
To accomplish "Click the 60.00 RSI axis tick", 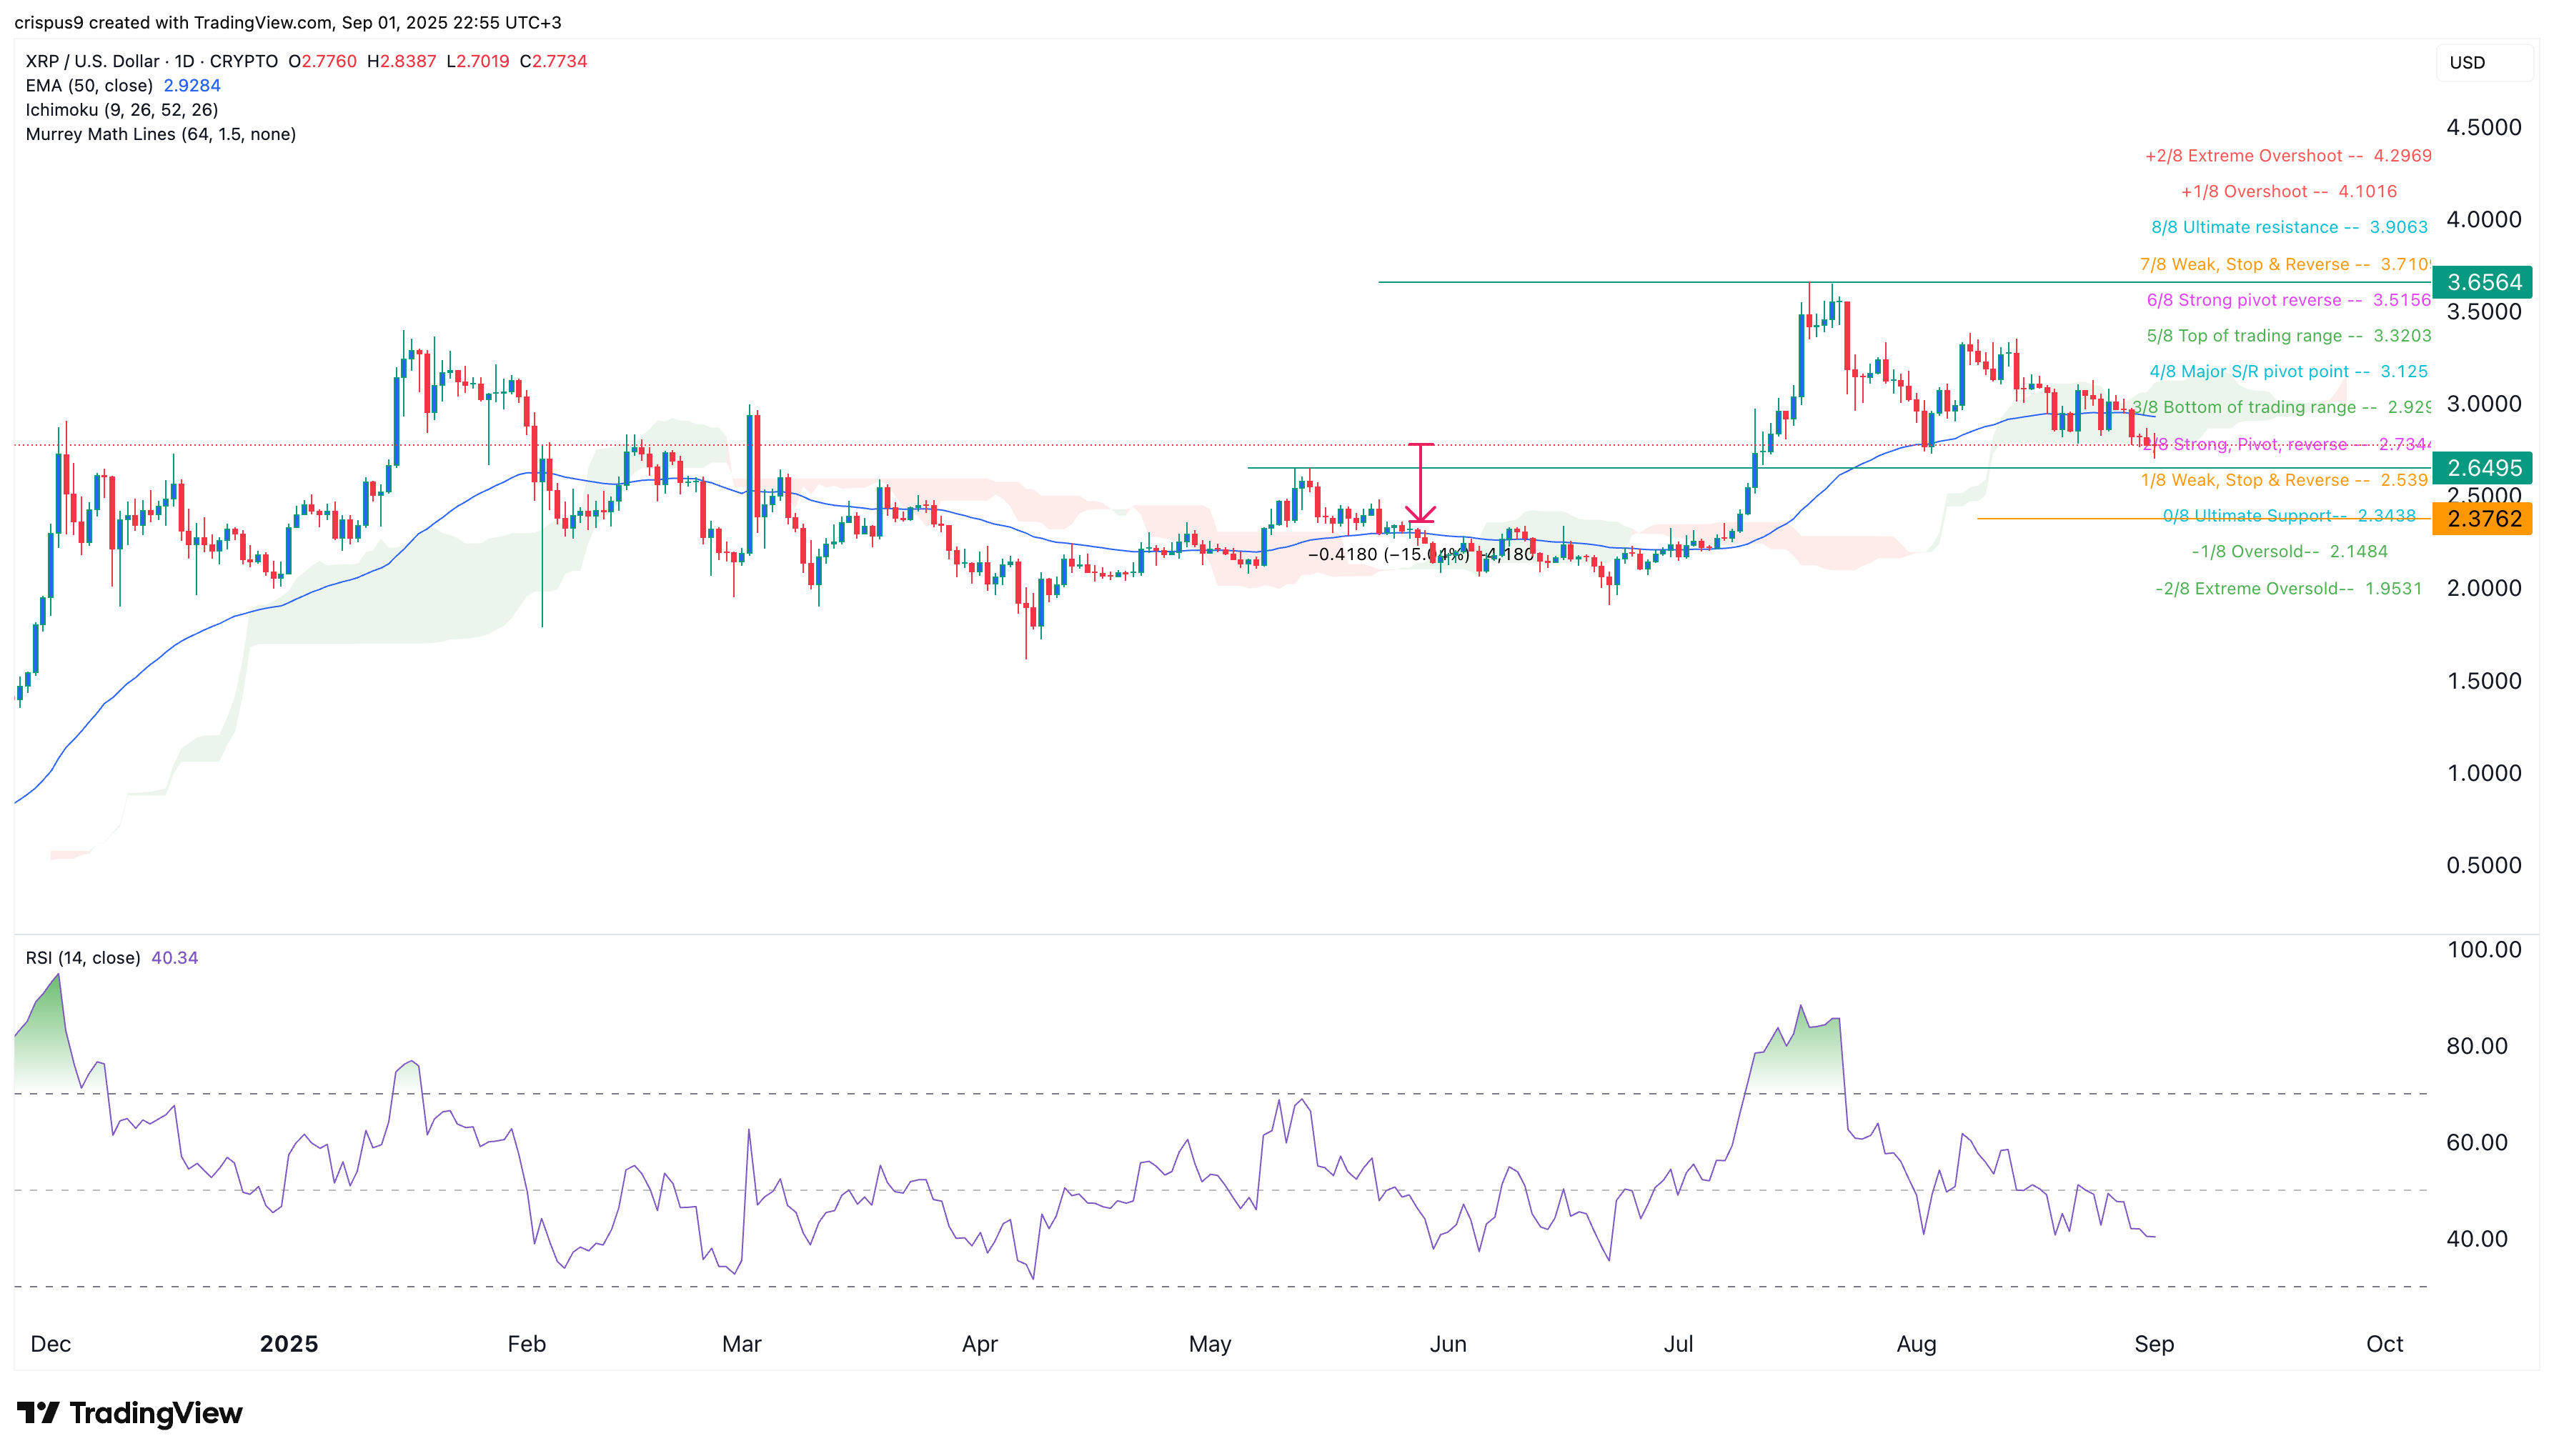I will tap(2477, 1143).
